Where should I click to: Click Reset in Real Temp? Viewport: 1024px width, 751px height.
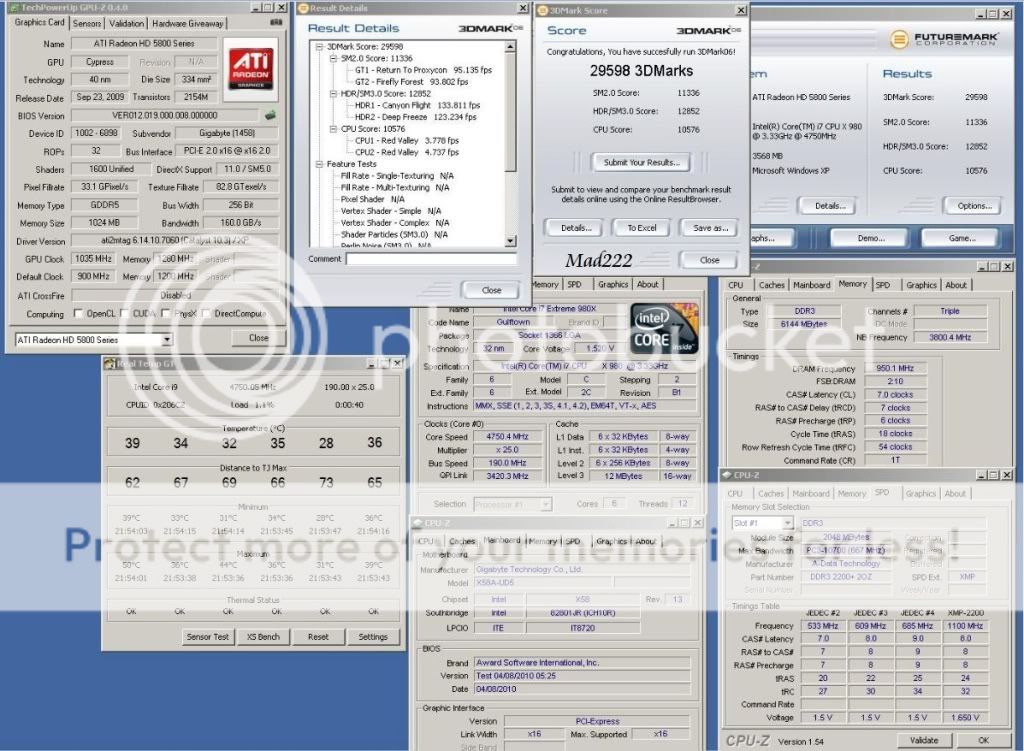pos(318,637)
